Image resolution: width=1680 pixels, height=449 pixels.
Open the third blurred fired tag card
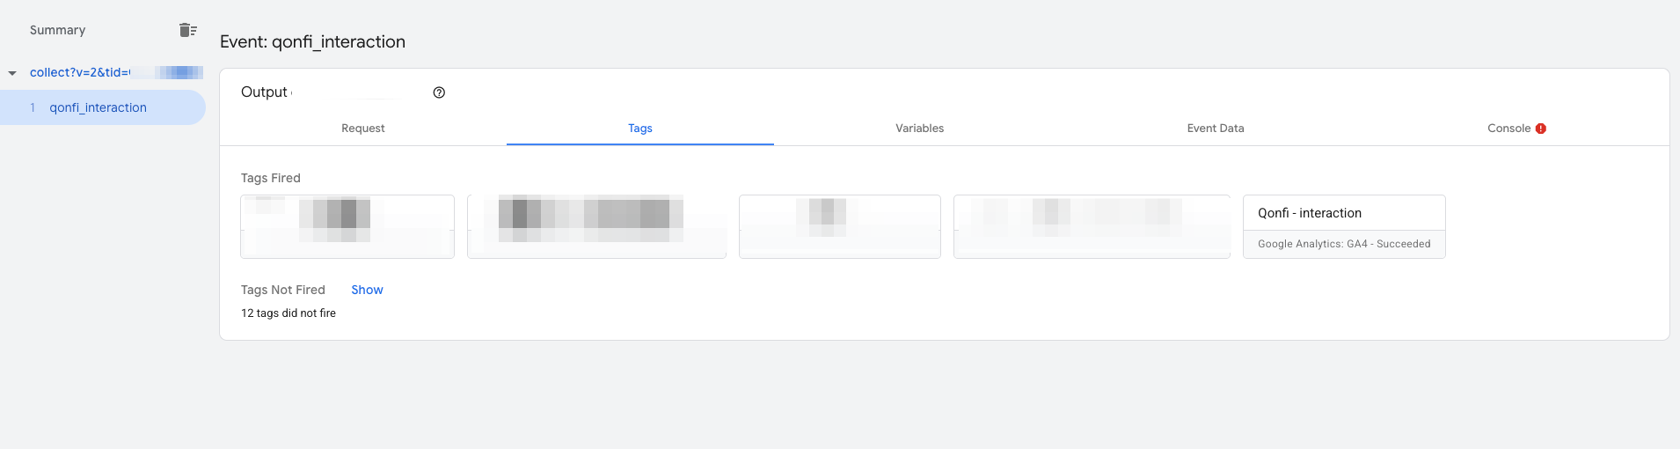click(x=840, y=226)
